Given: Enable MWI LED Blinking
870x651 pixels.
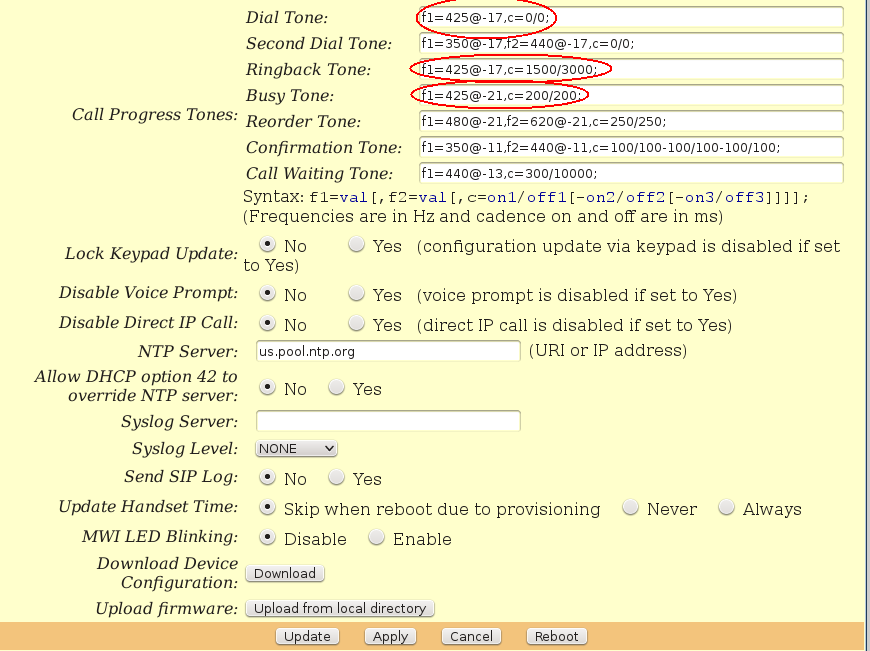Looking at the screenshot, I should [x=377, y=538].
